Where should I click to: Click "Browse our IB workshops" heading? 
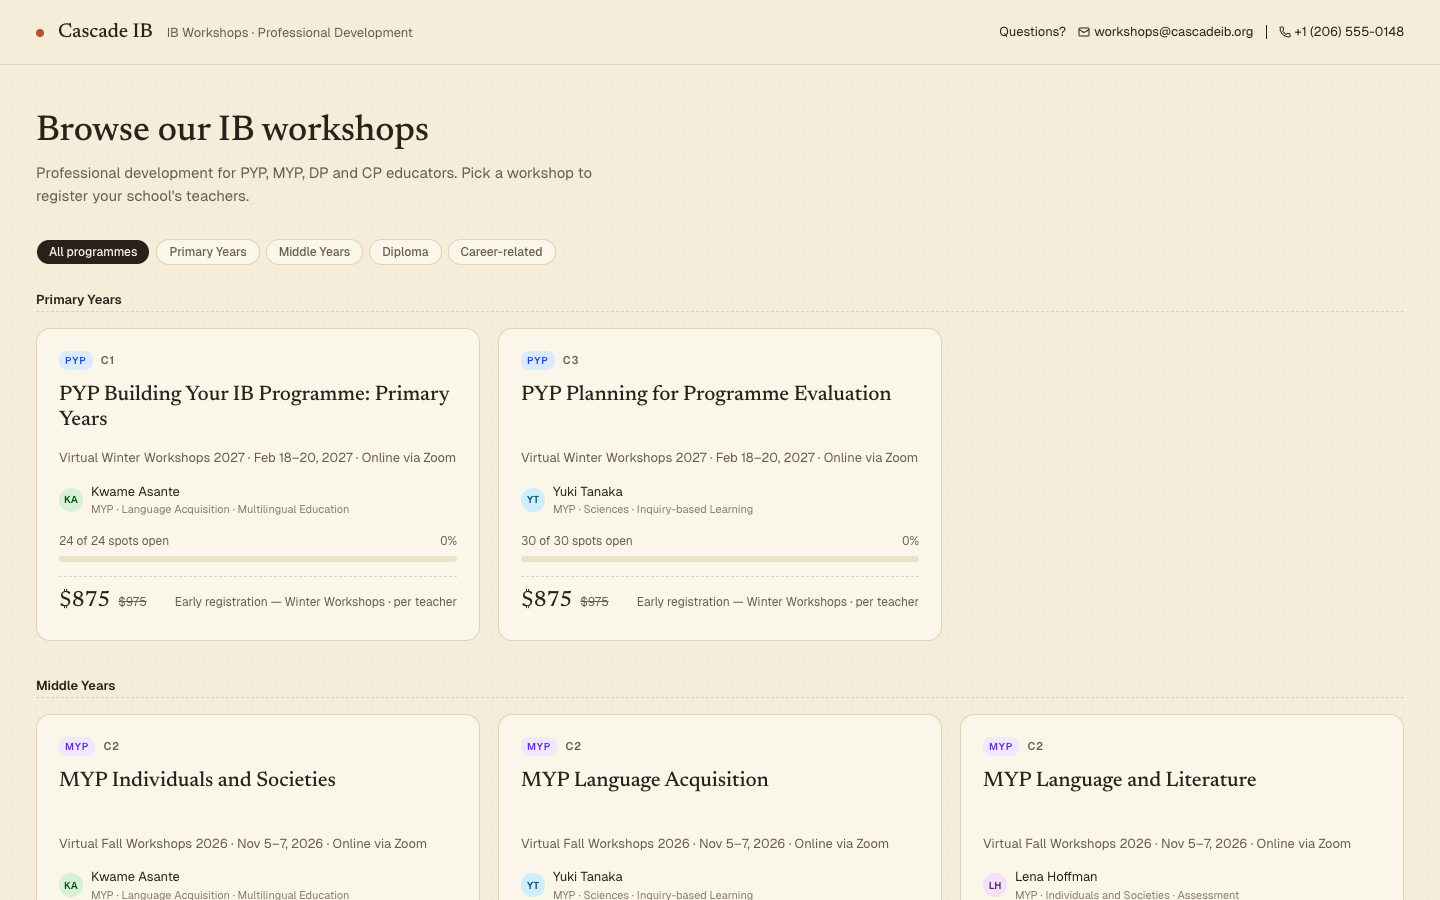(232, 129)
